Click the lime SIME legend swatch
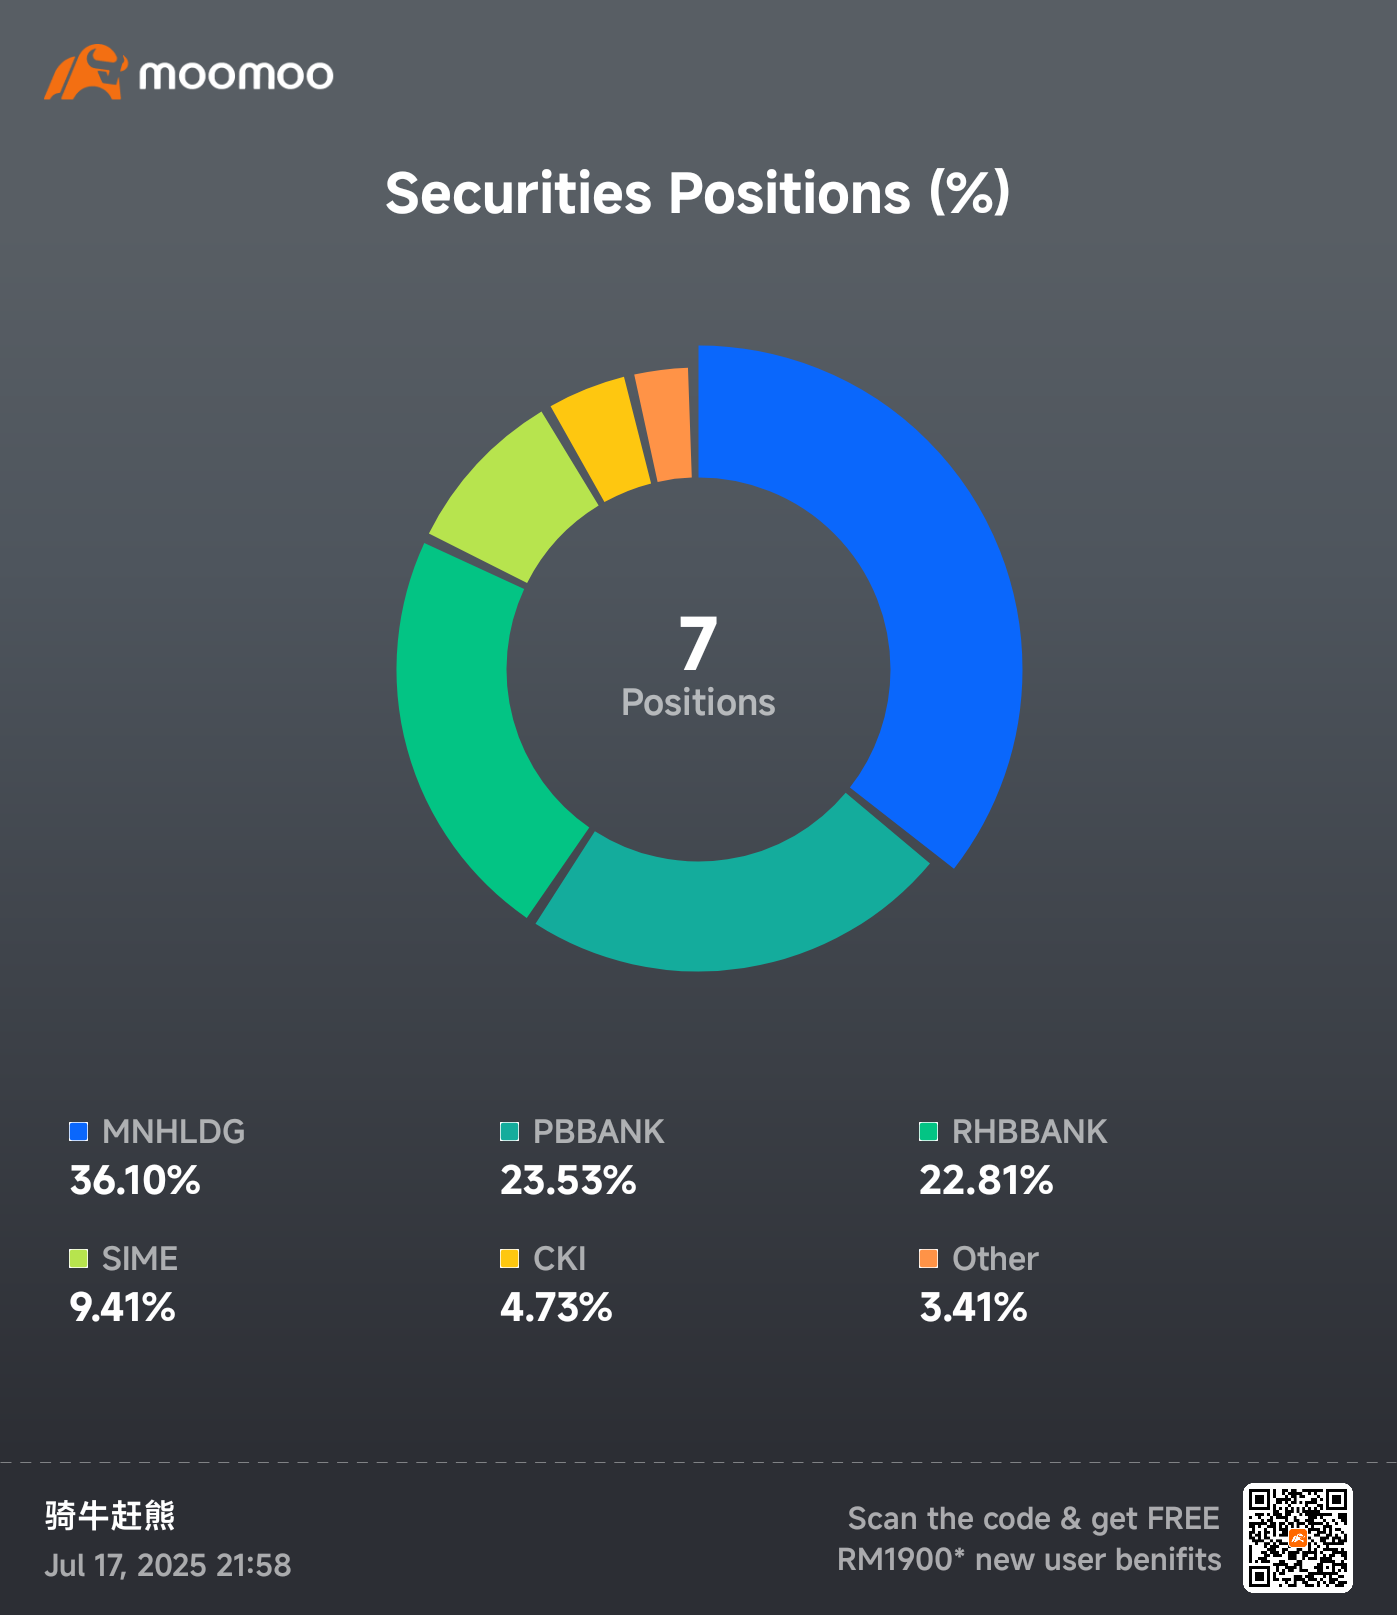The image size is (1397, 1615). tap(78, 1258)
